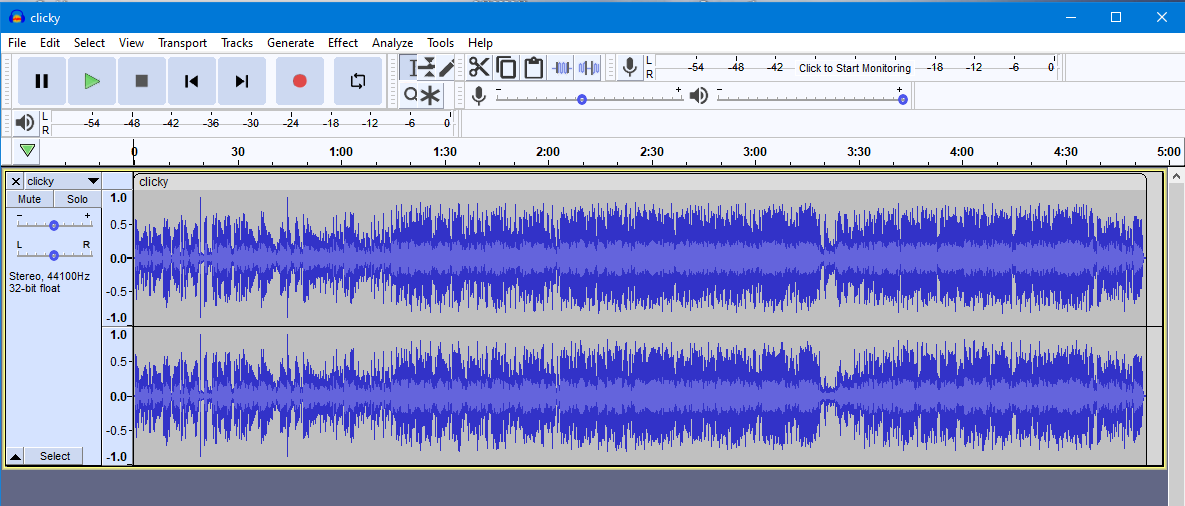Select the Envelope tool
Image resolution: width=1185 pixels, height=506 pixels.
[x=429, y=68]
